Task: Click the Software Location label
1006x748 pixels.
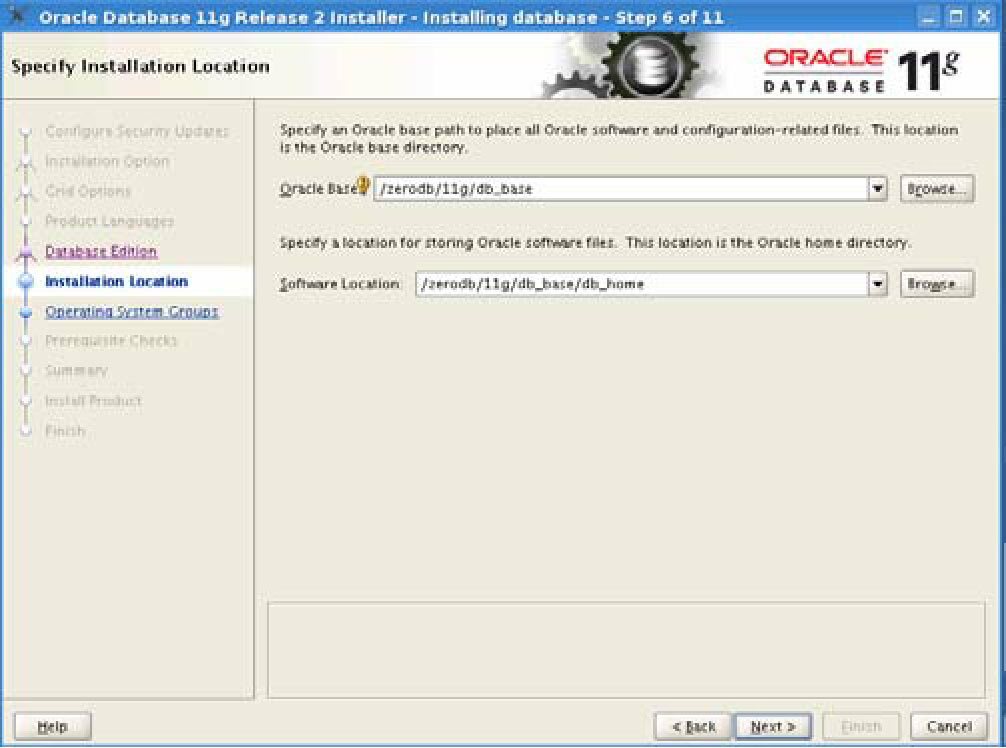Action: pos(340,284)
